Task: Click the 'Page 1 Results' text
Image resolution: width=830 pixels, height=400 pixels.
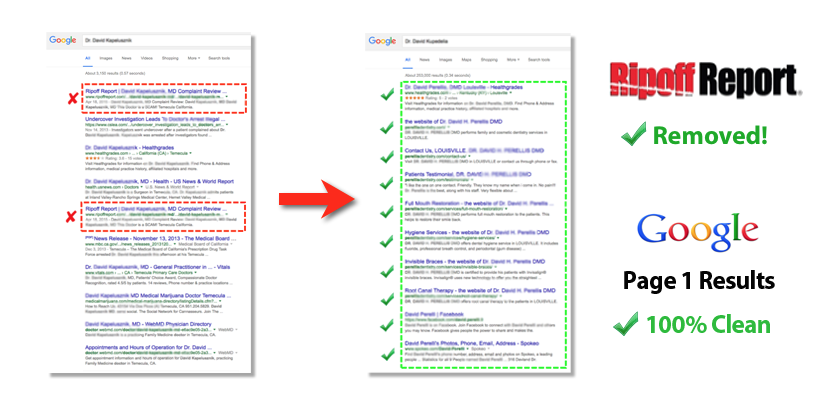Action: pyautogui.click(x=698, y=280)
